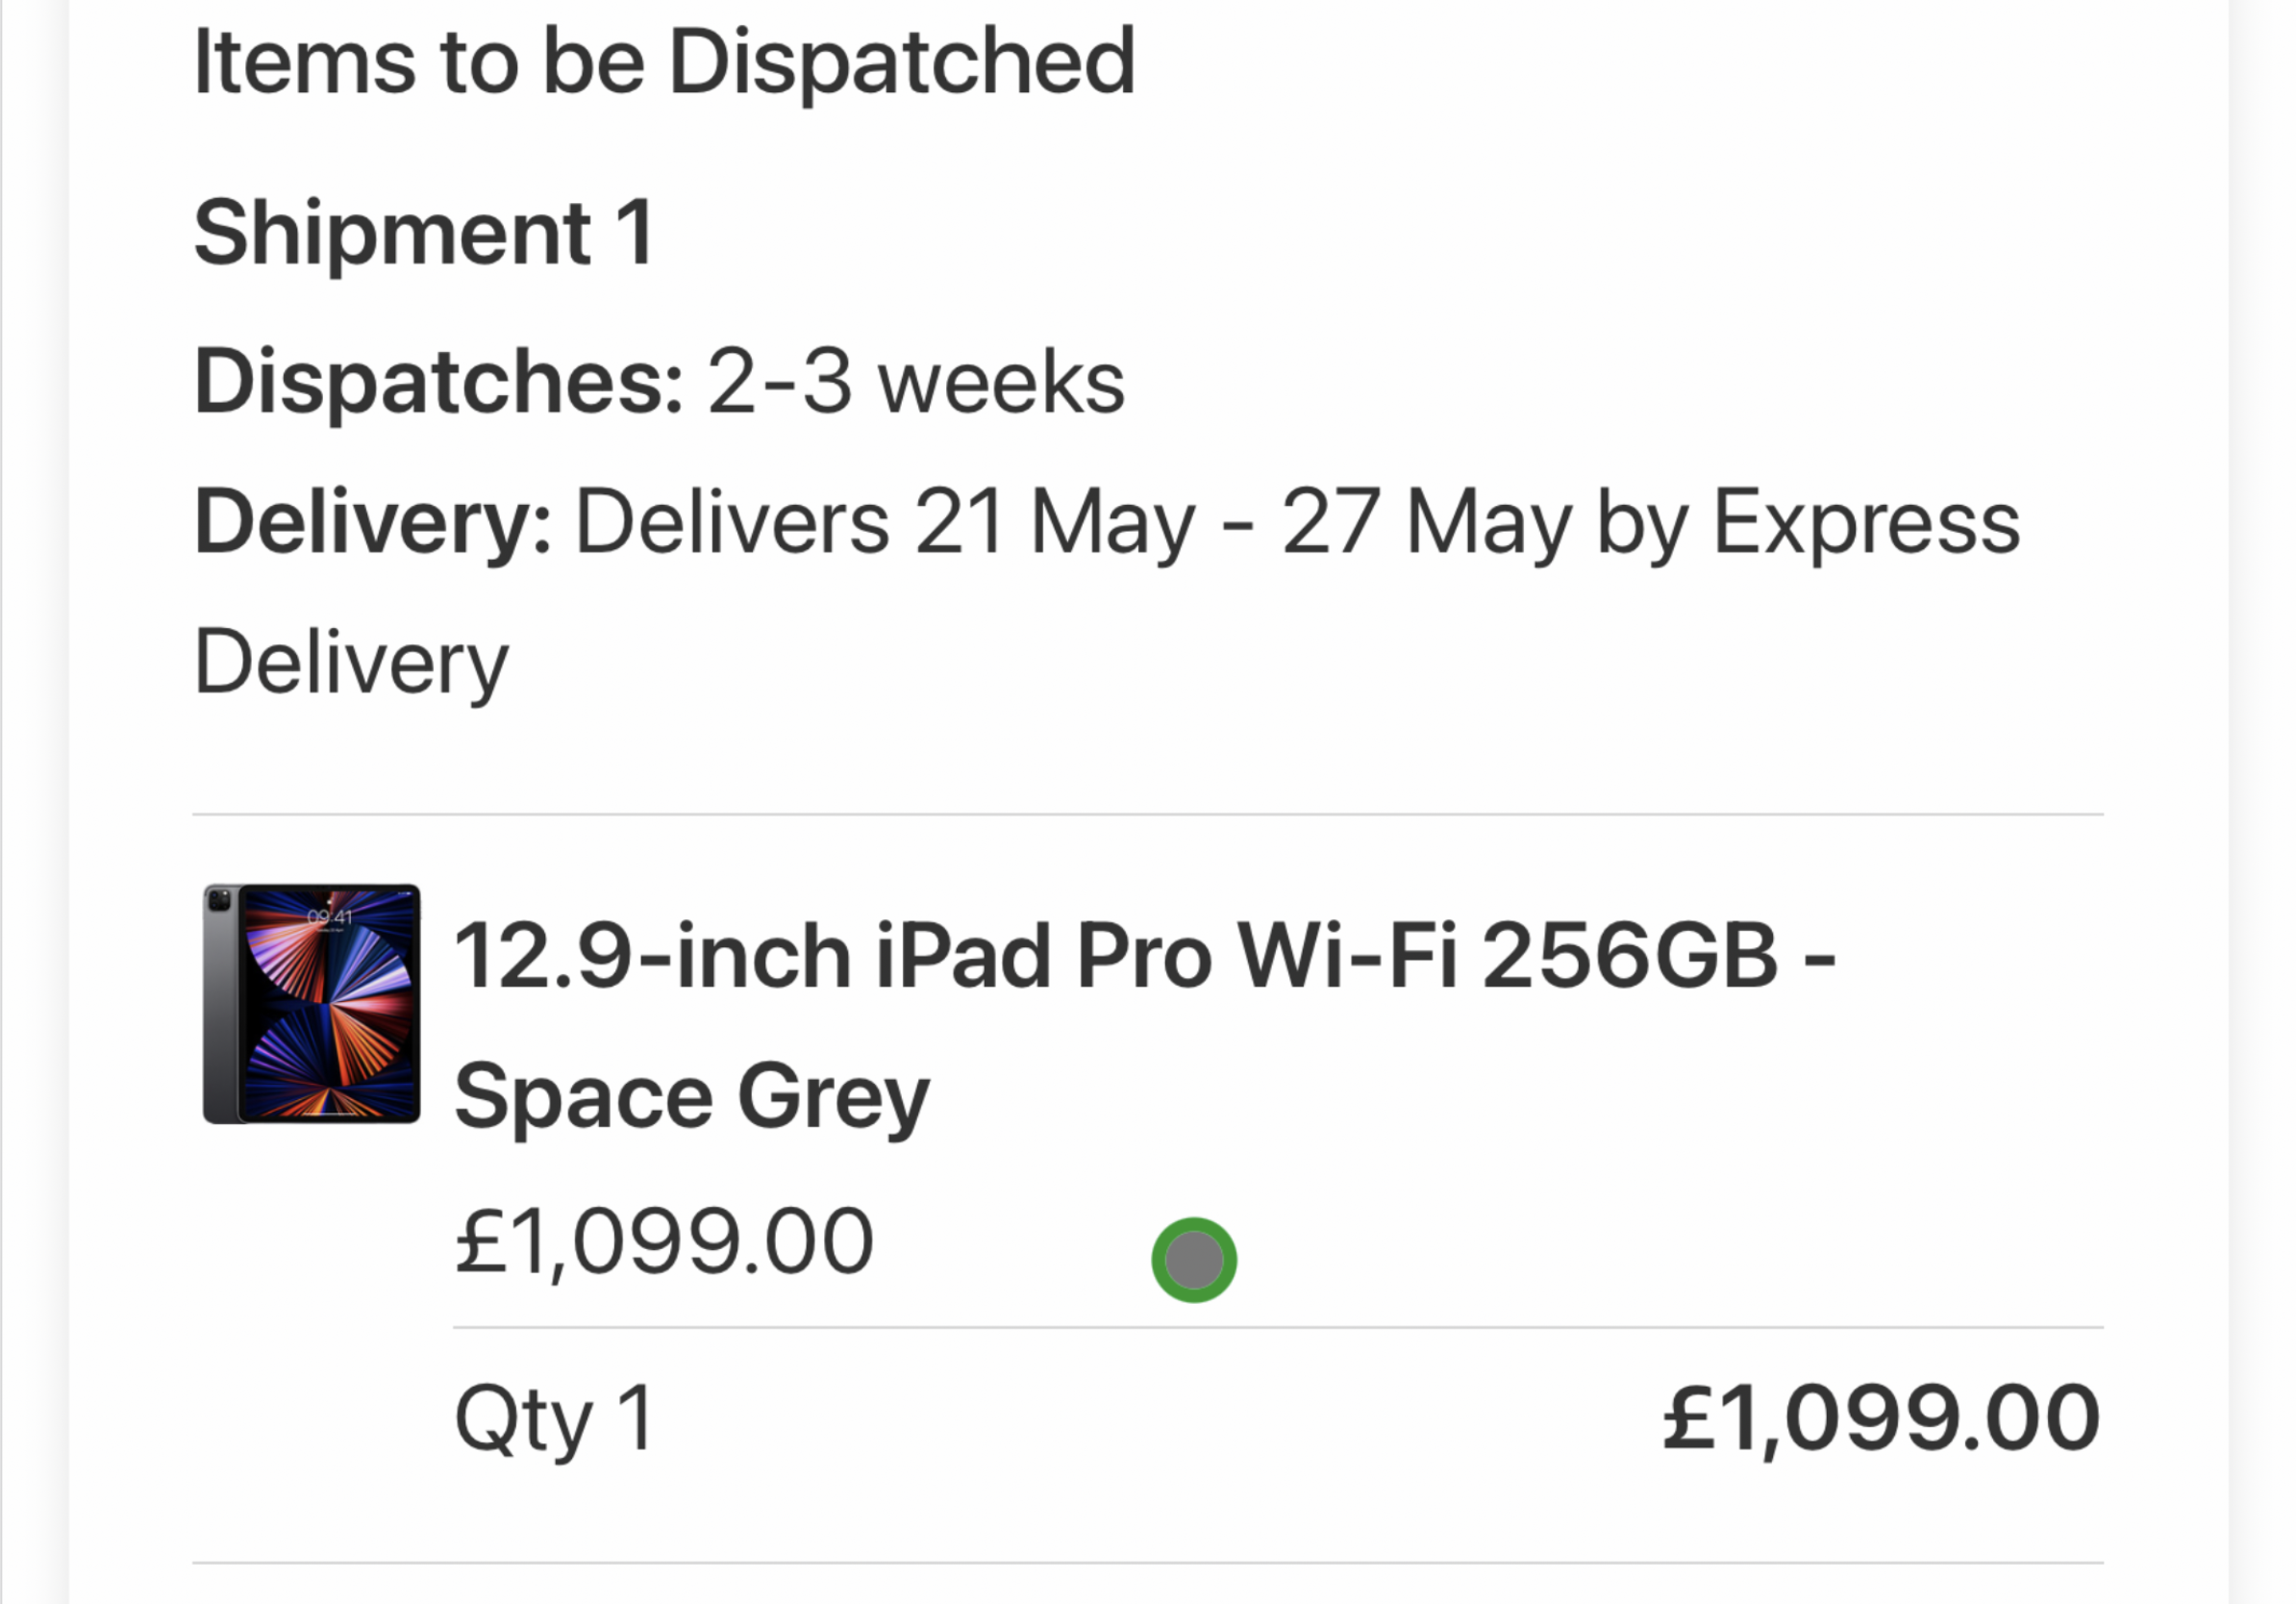Click the Wi-Fi text in product title
This screenshot has width=2296, height=1604.
point(1347,957)
